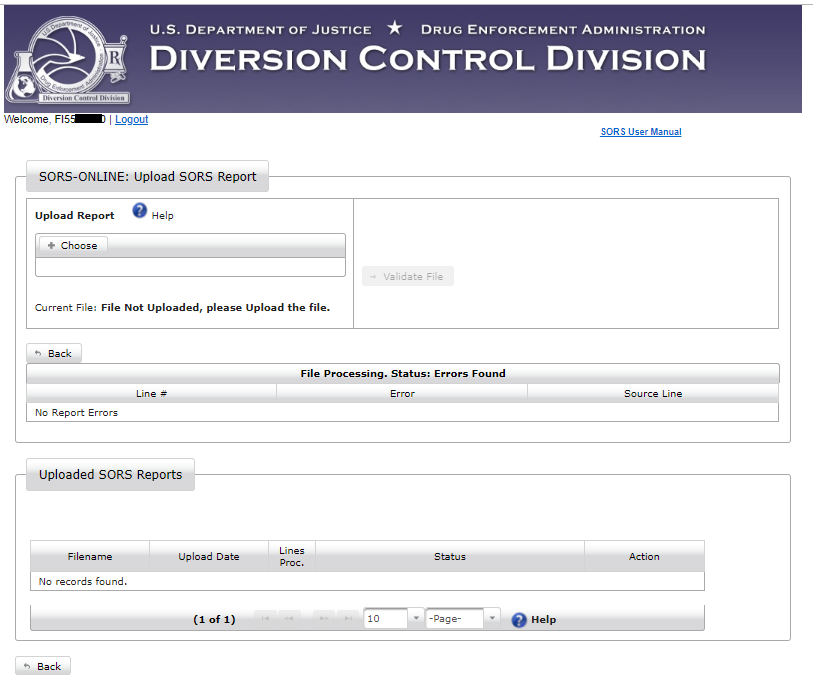Click 'SORS-ONLINE: Upload SORS Report' panel title
Screen dimensions: 813x685
coord(148,177)
